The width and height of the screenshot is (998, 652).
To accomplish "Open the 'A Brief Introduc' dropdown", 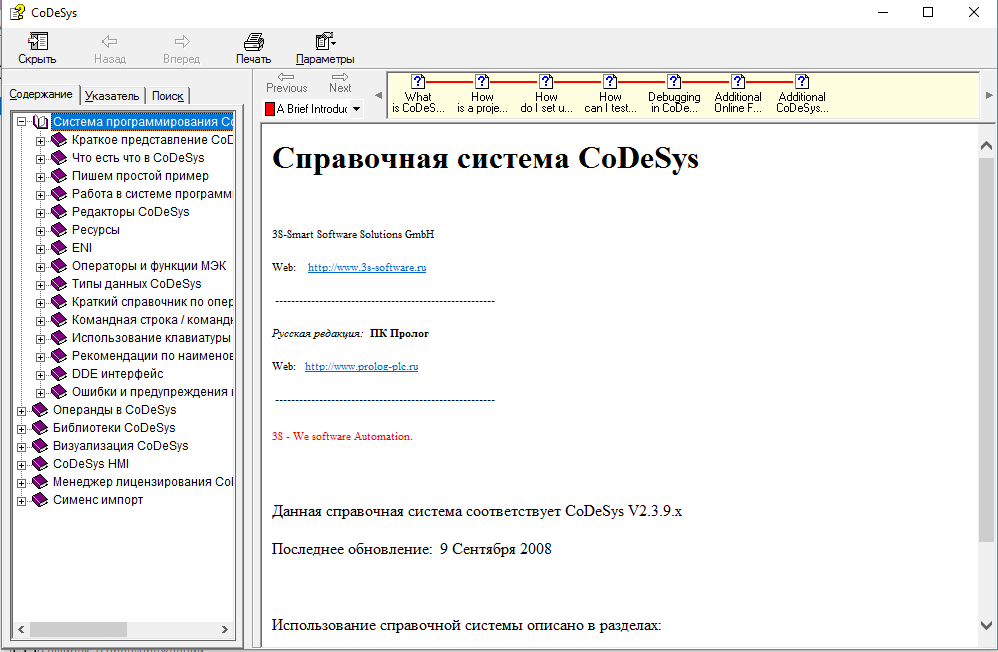I will [x=356, y=109].
